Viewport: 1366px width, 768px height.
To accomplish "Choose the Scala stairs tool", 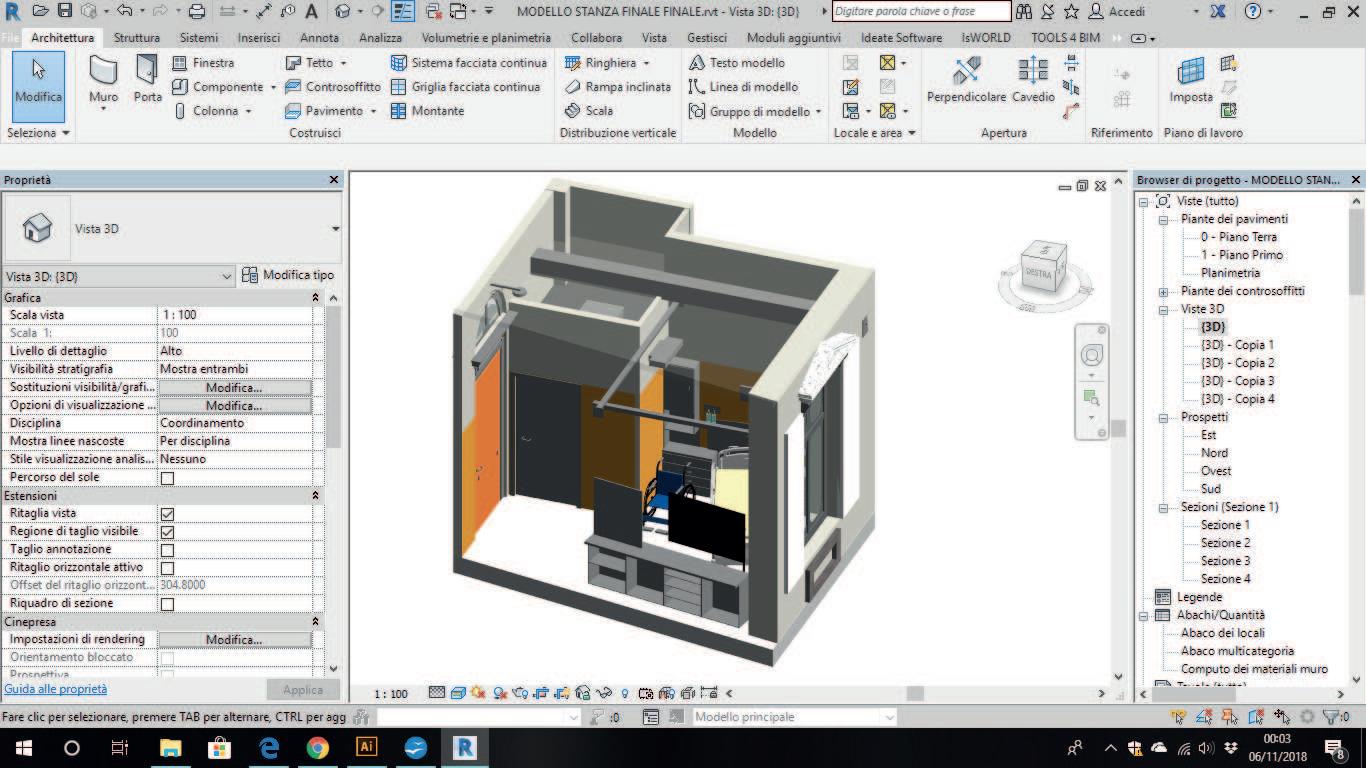I will click(x=589, y=111).
